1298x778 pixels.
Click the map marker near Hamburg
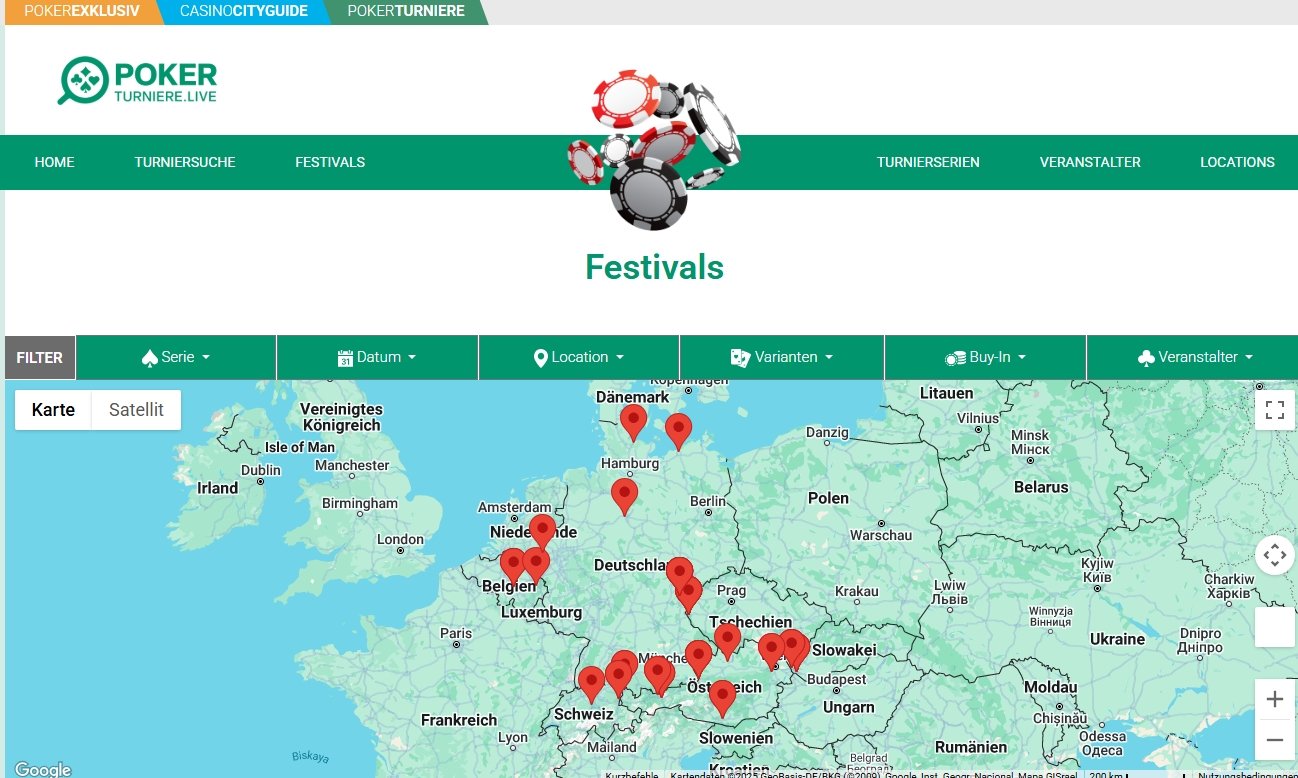coord(633,421)
